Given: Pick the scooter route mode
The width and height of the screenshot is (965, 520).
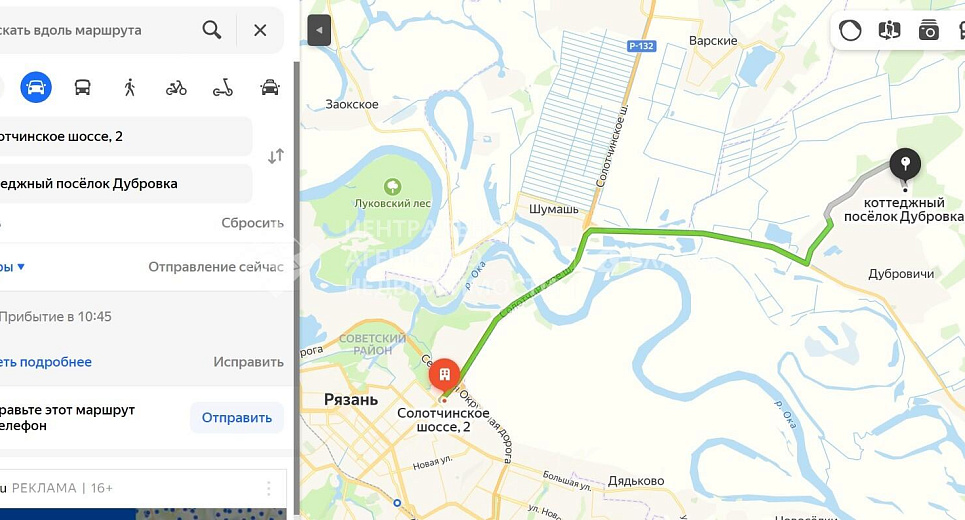Looking at the screenshot, I should point(223,87).
